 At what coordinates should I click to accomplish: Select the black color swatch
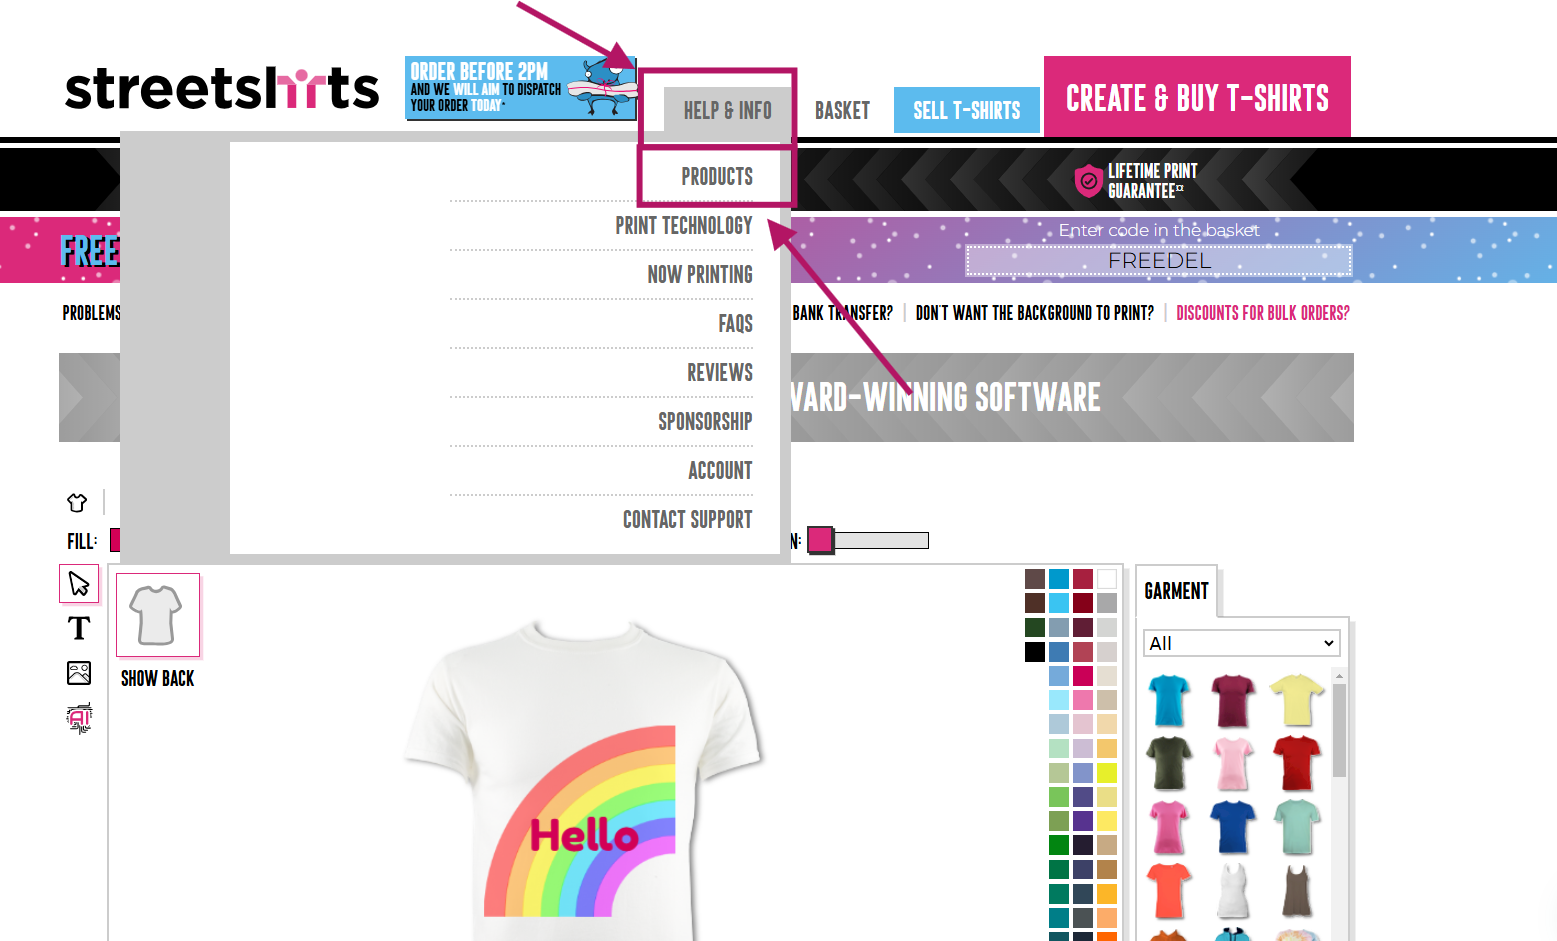(1035, 652)
